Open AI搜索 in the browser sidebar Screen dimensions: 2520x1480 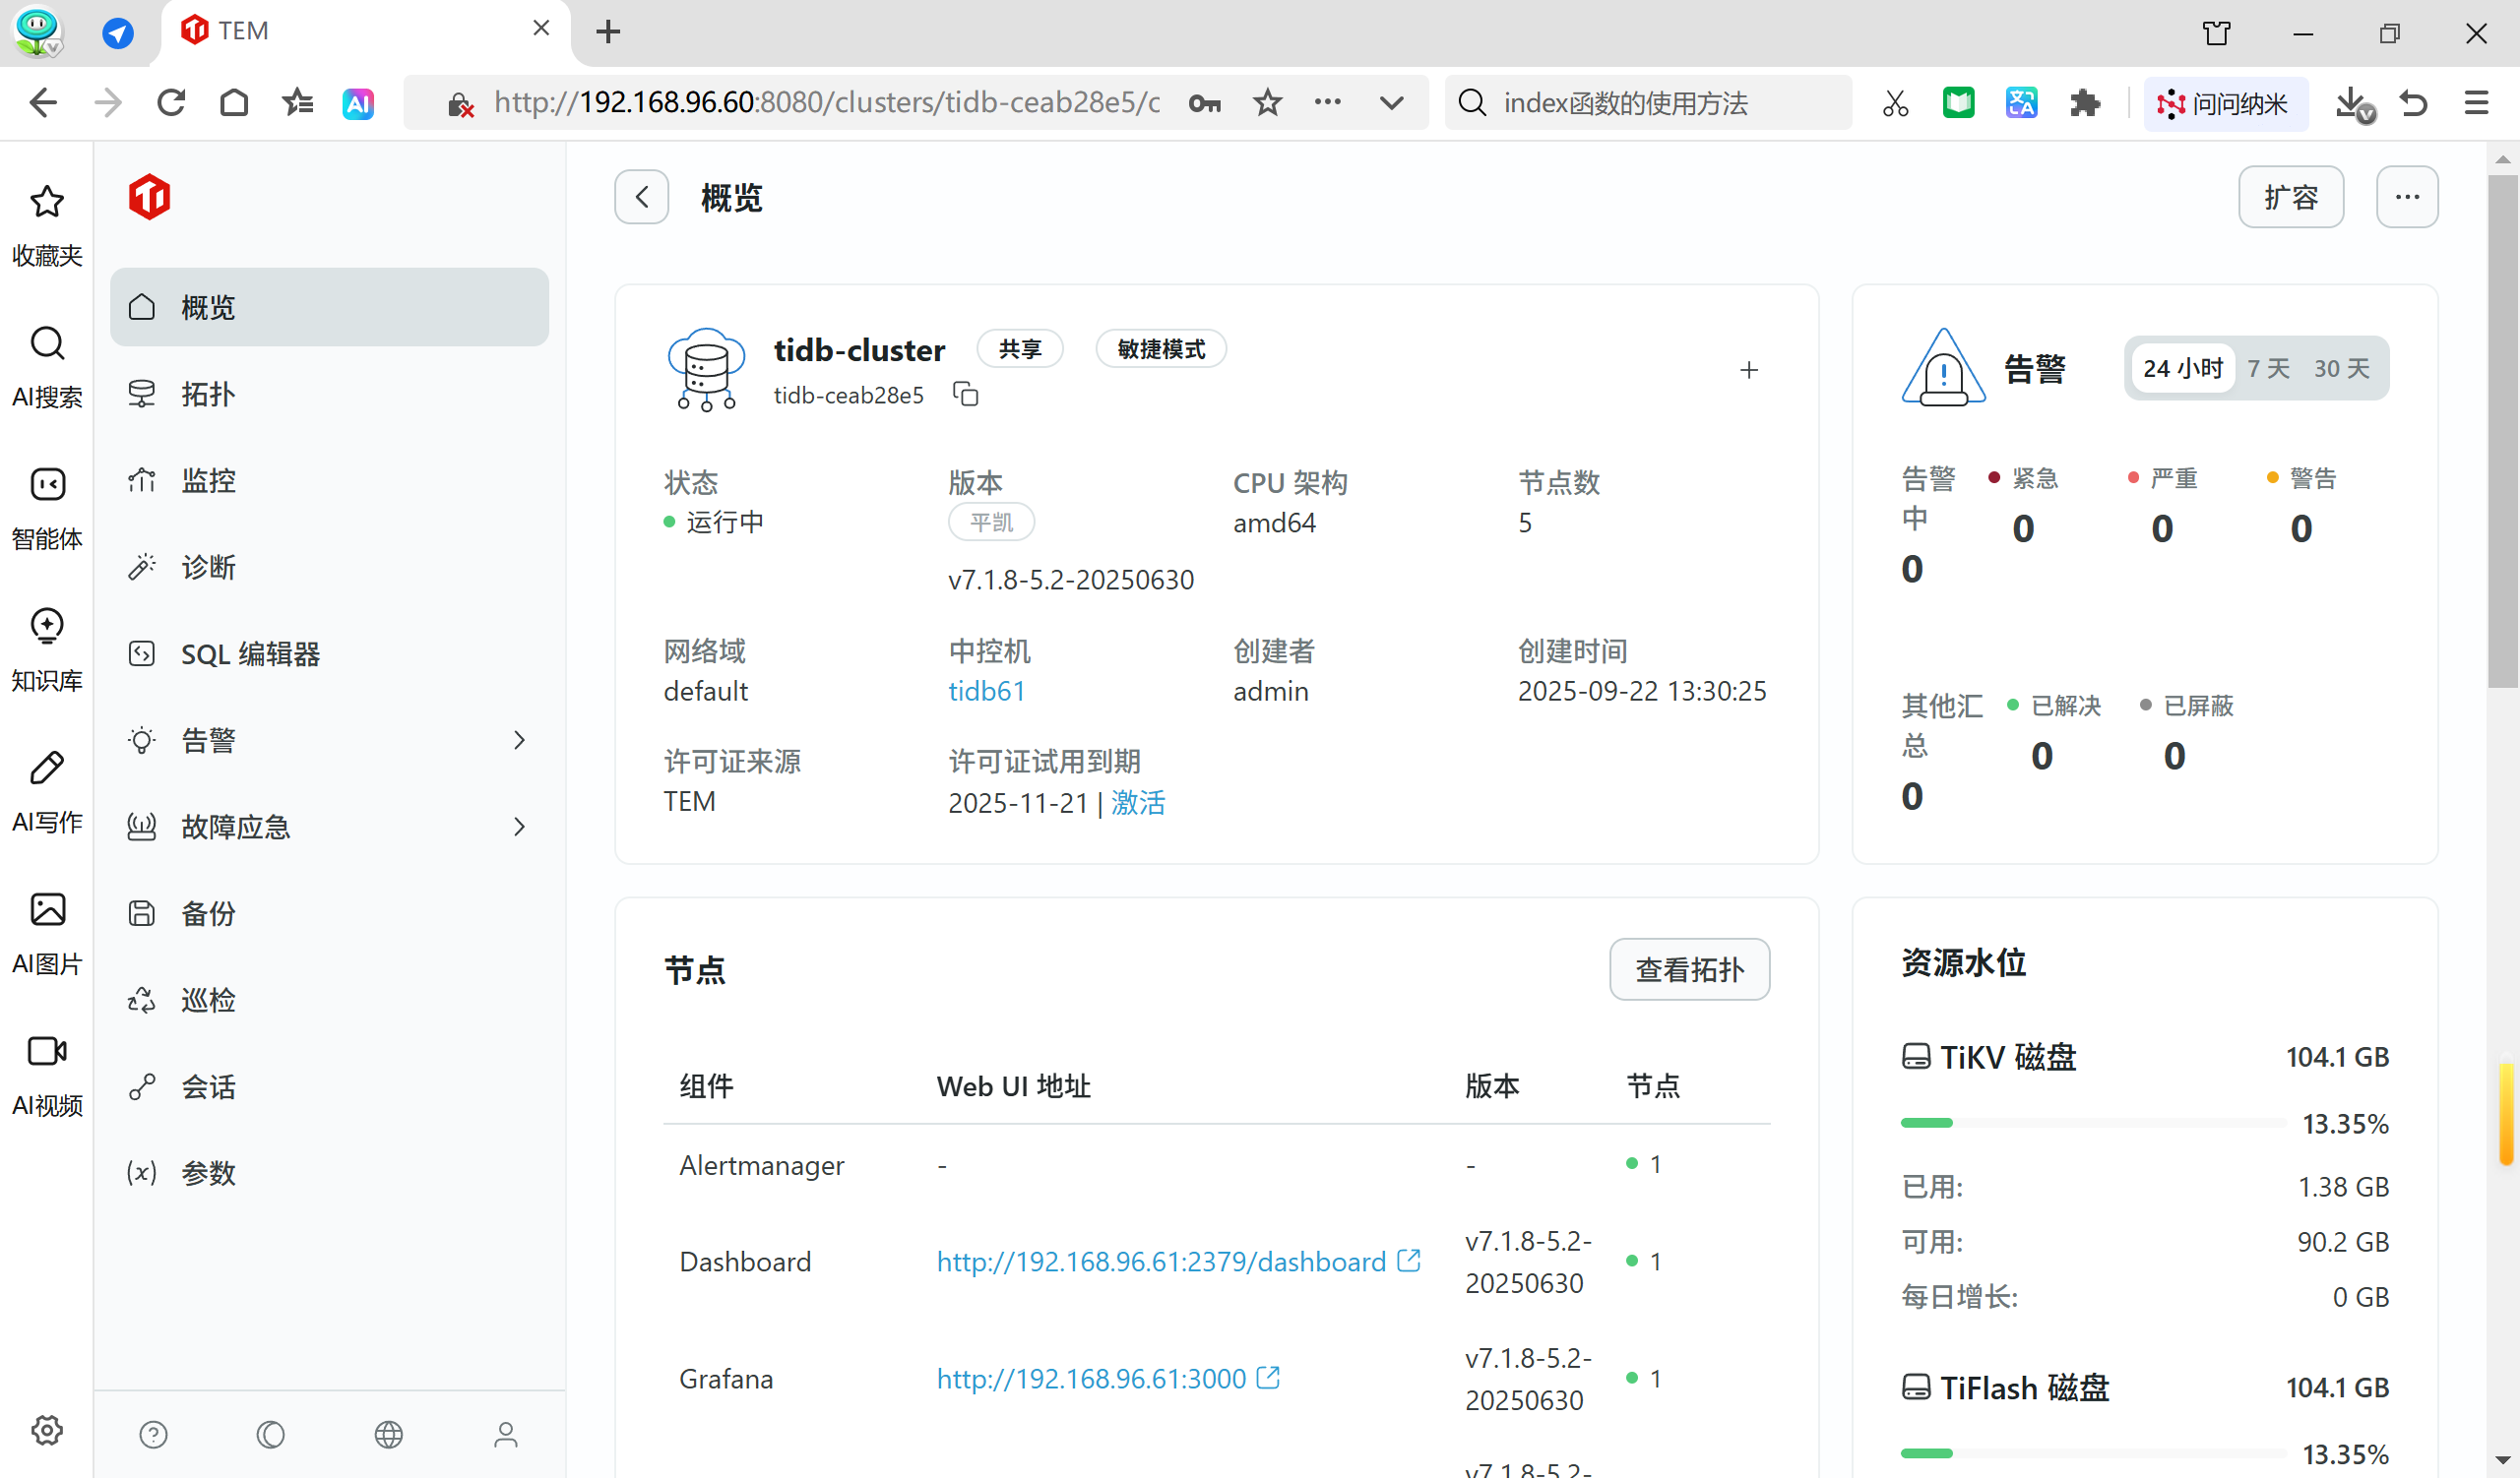click(47, 367)
